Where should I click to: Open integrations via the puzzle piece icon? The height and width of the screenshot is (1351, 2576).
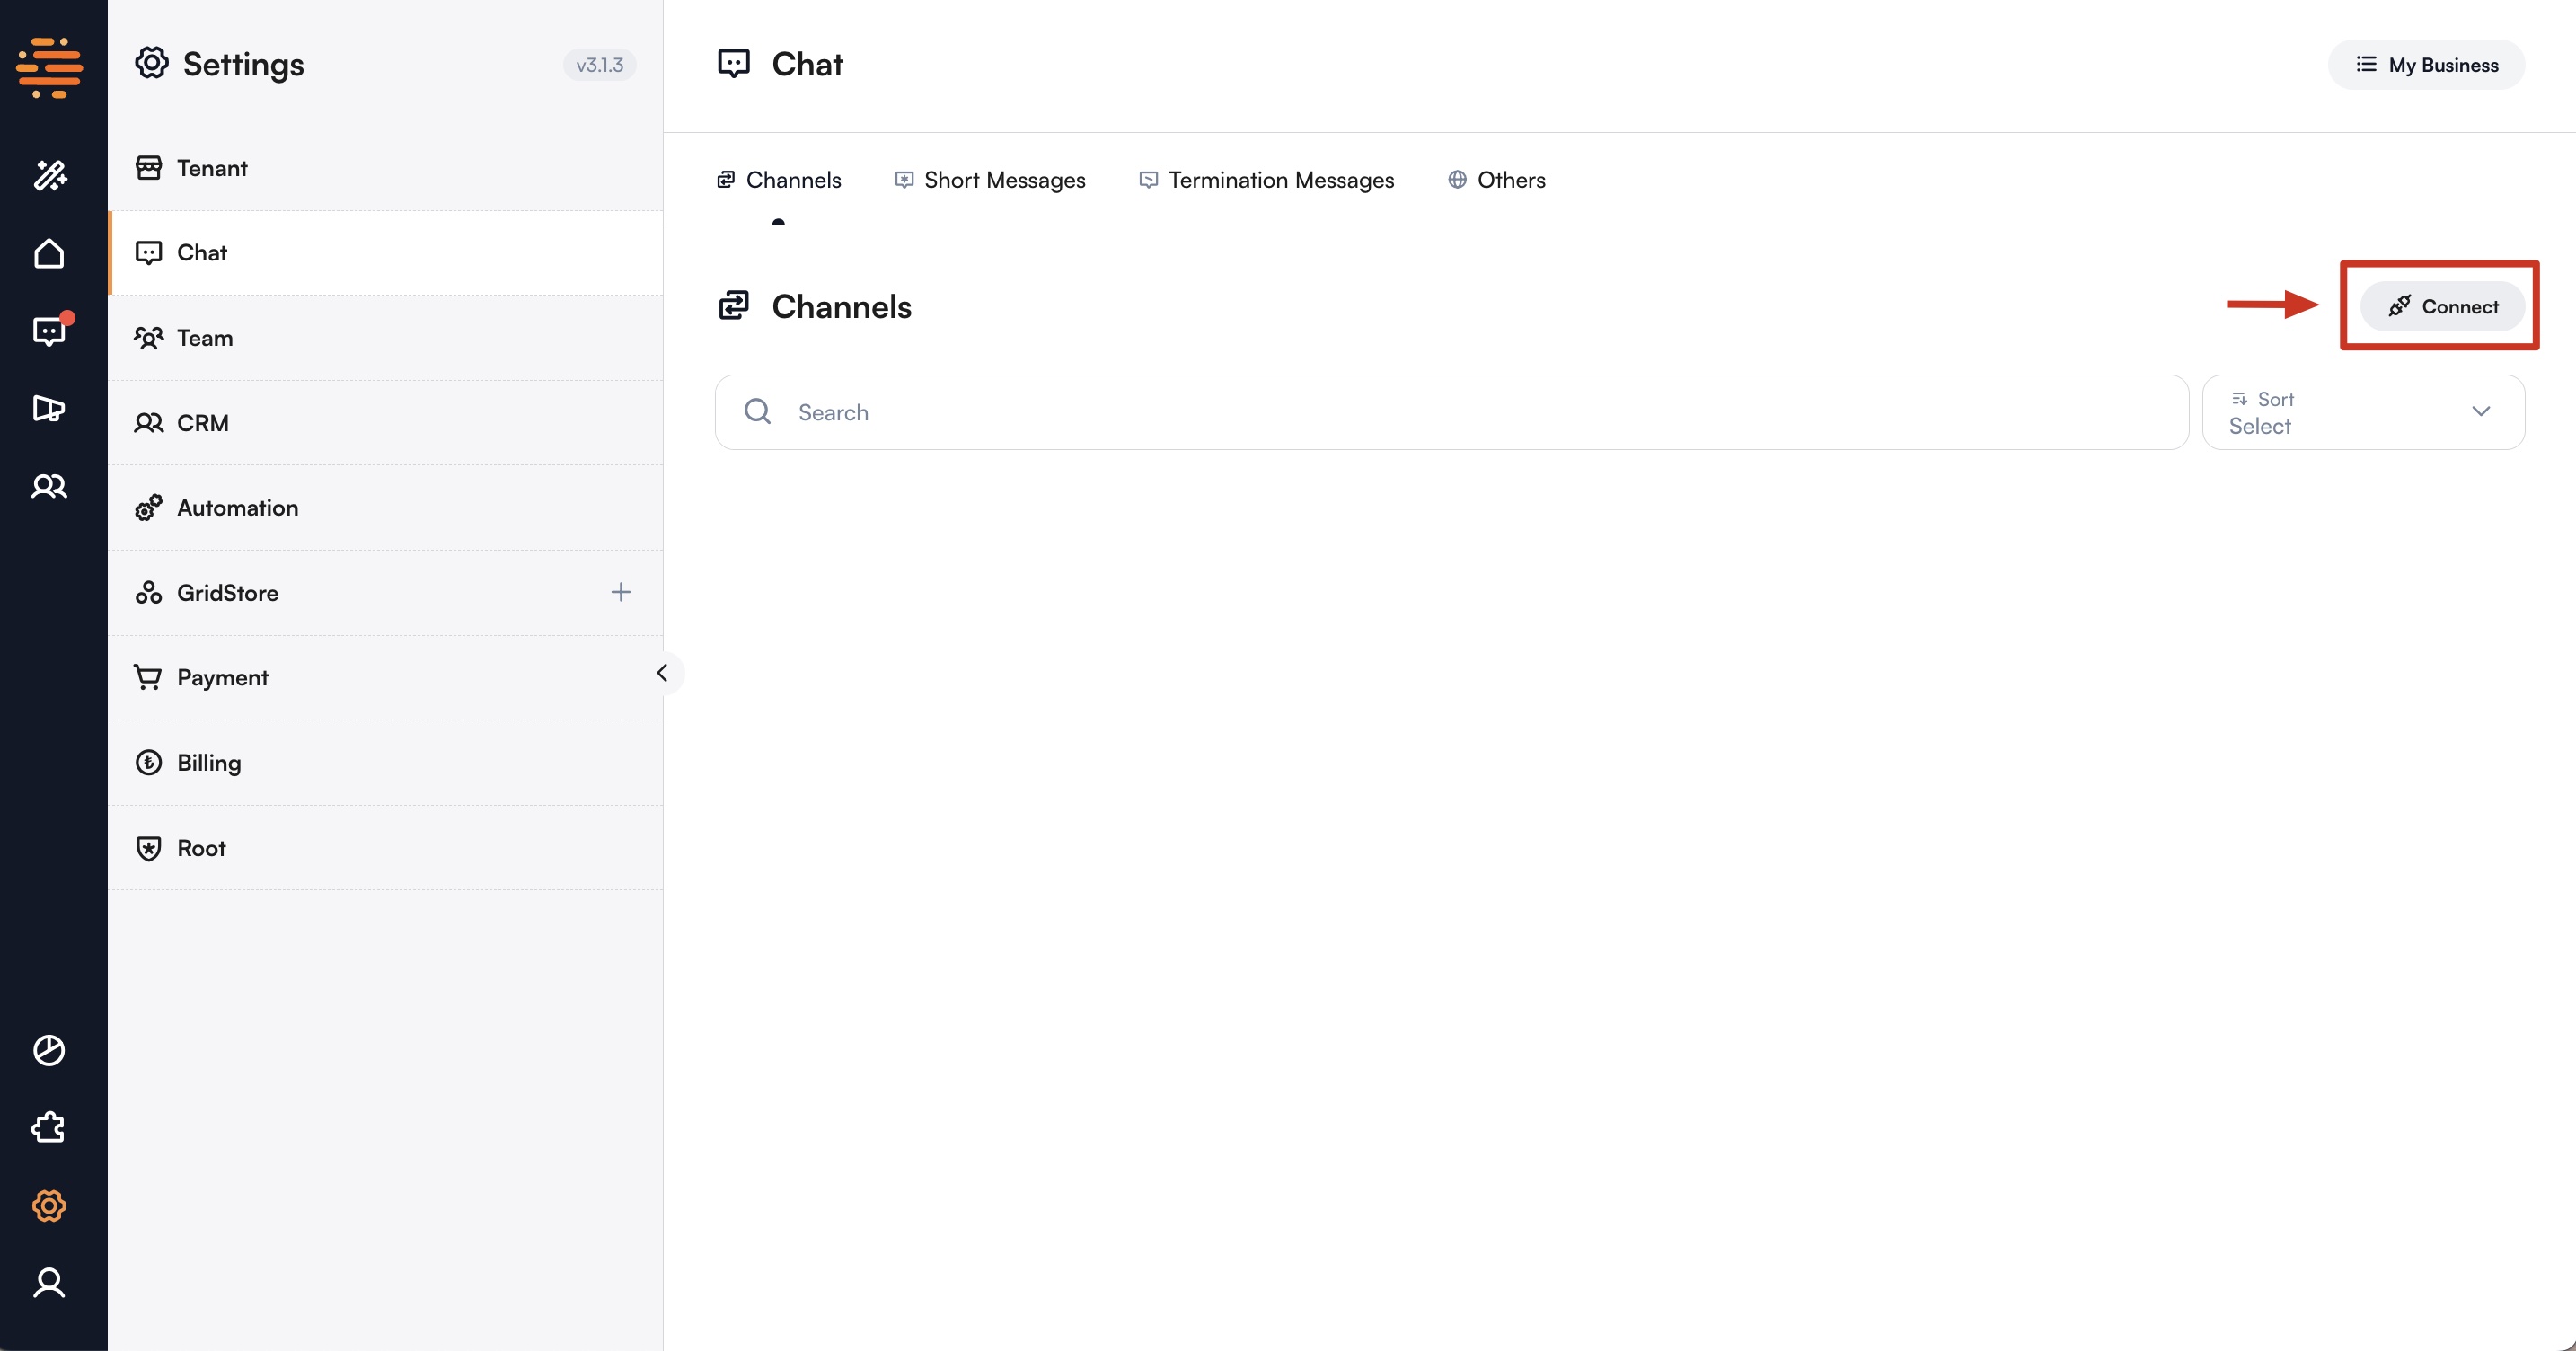(x=49, y=1127)
